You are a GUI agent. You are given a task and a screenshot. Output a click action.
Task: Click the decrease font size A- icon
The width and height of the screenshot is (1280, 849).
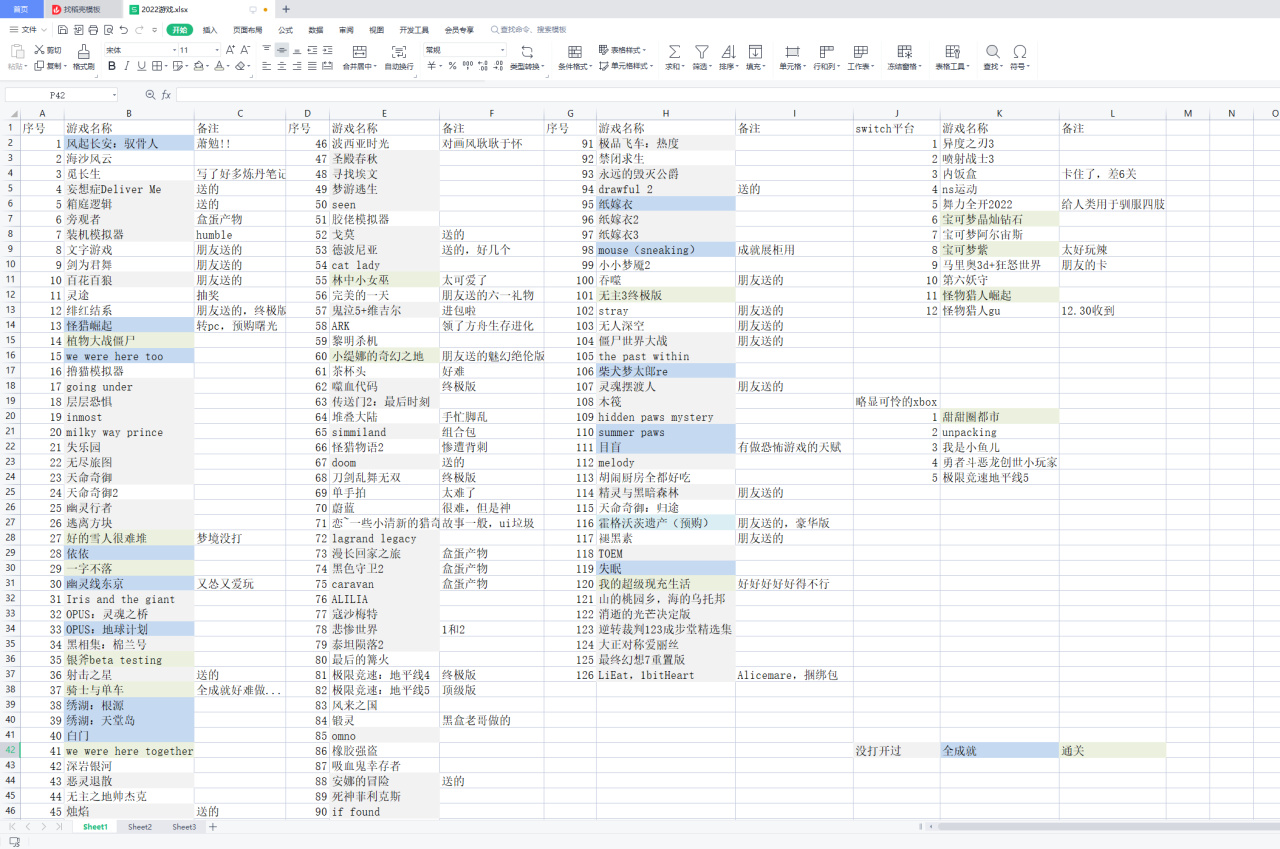point(246,50)
